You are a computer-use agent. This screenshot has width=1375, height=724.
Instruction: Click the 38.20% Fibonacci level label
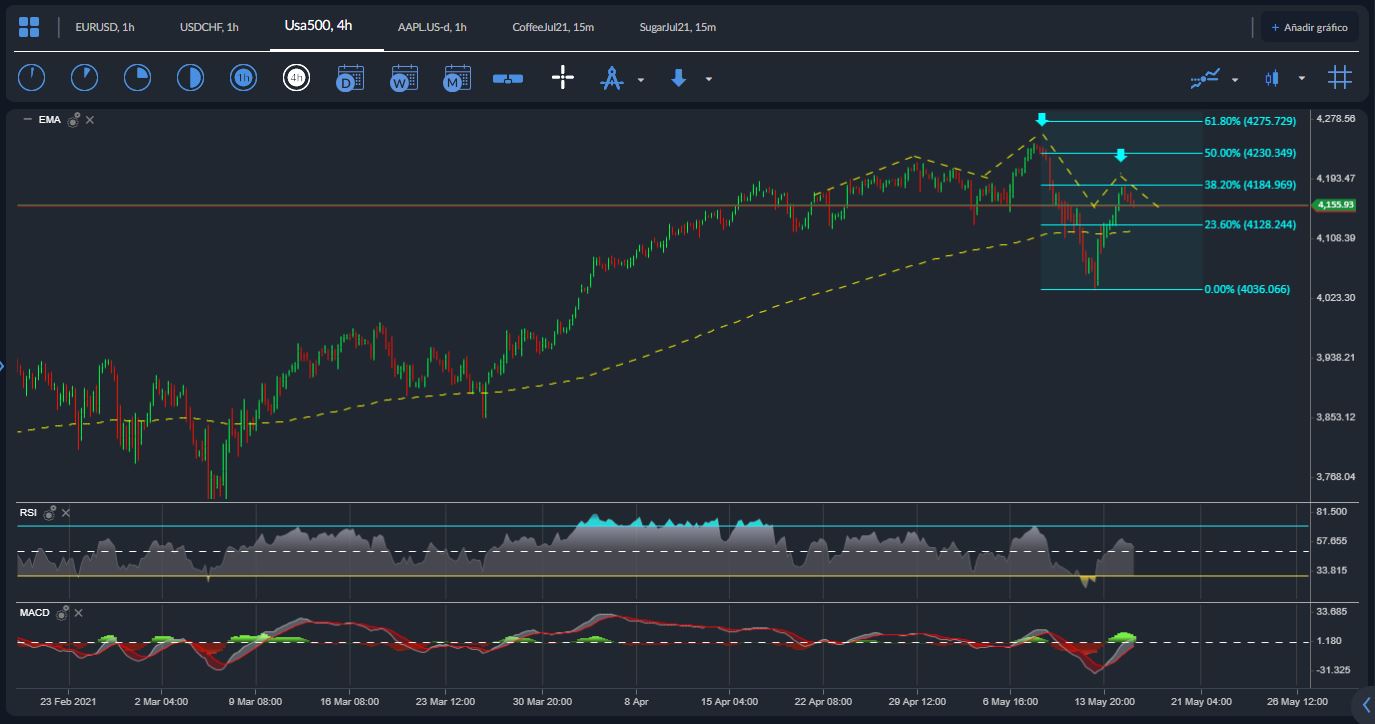[1250, 185]
